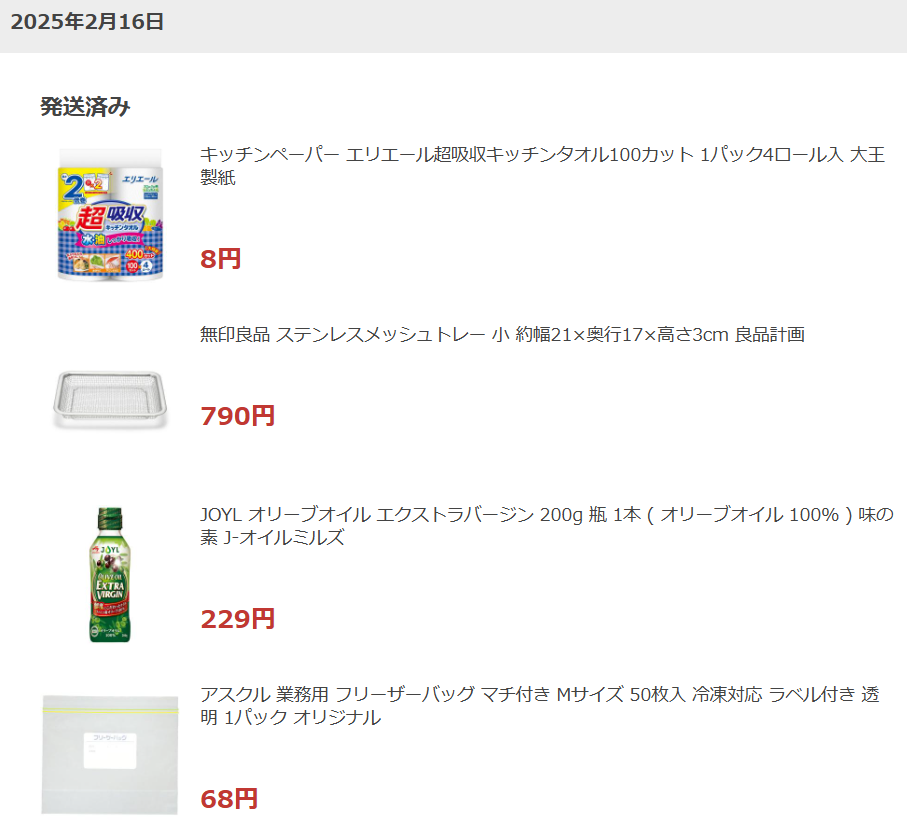The height and width of the screenshot is (833, 907).
Task: Click 良品計画 brand name in tray title
Action: click(769, 334)
